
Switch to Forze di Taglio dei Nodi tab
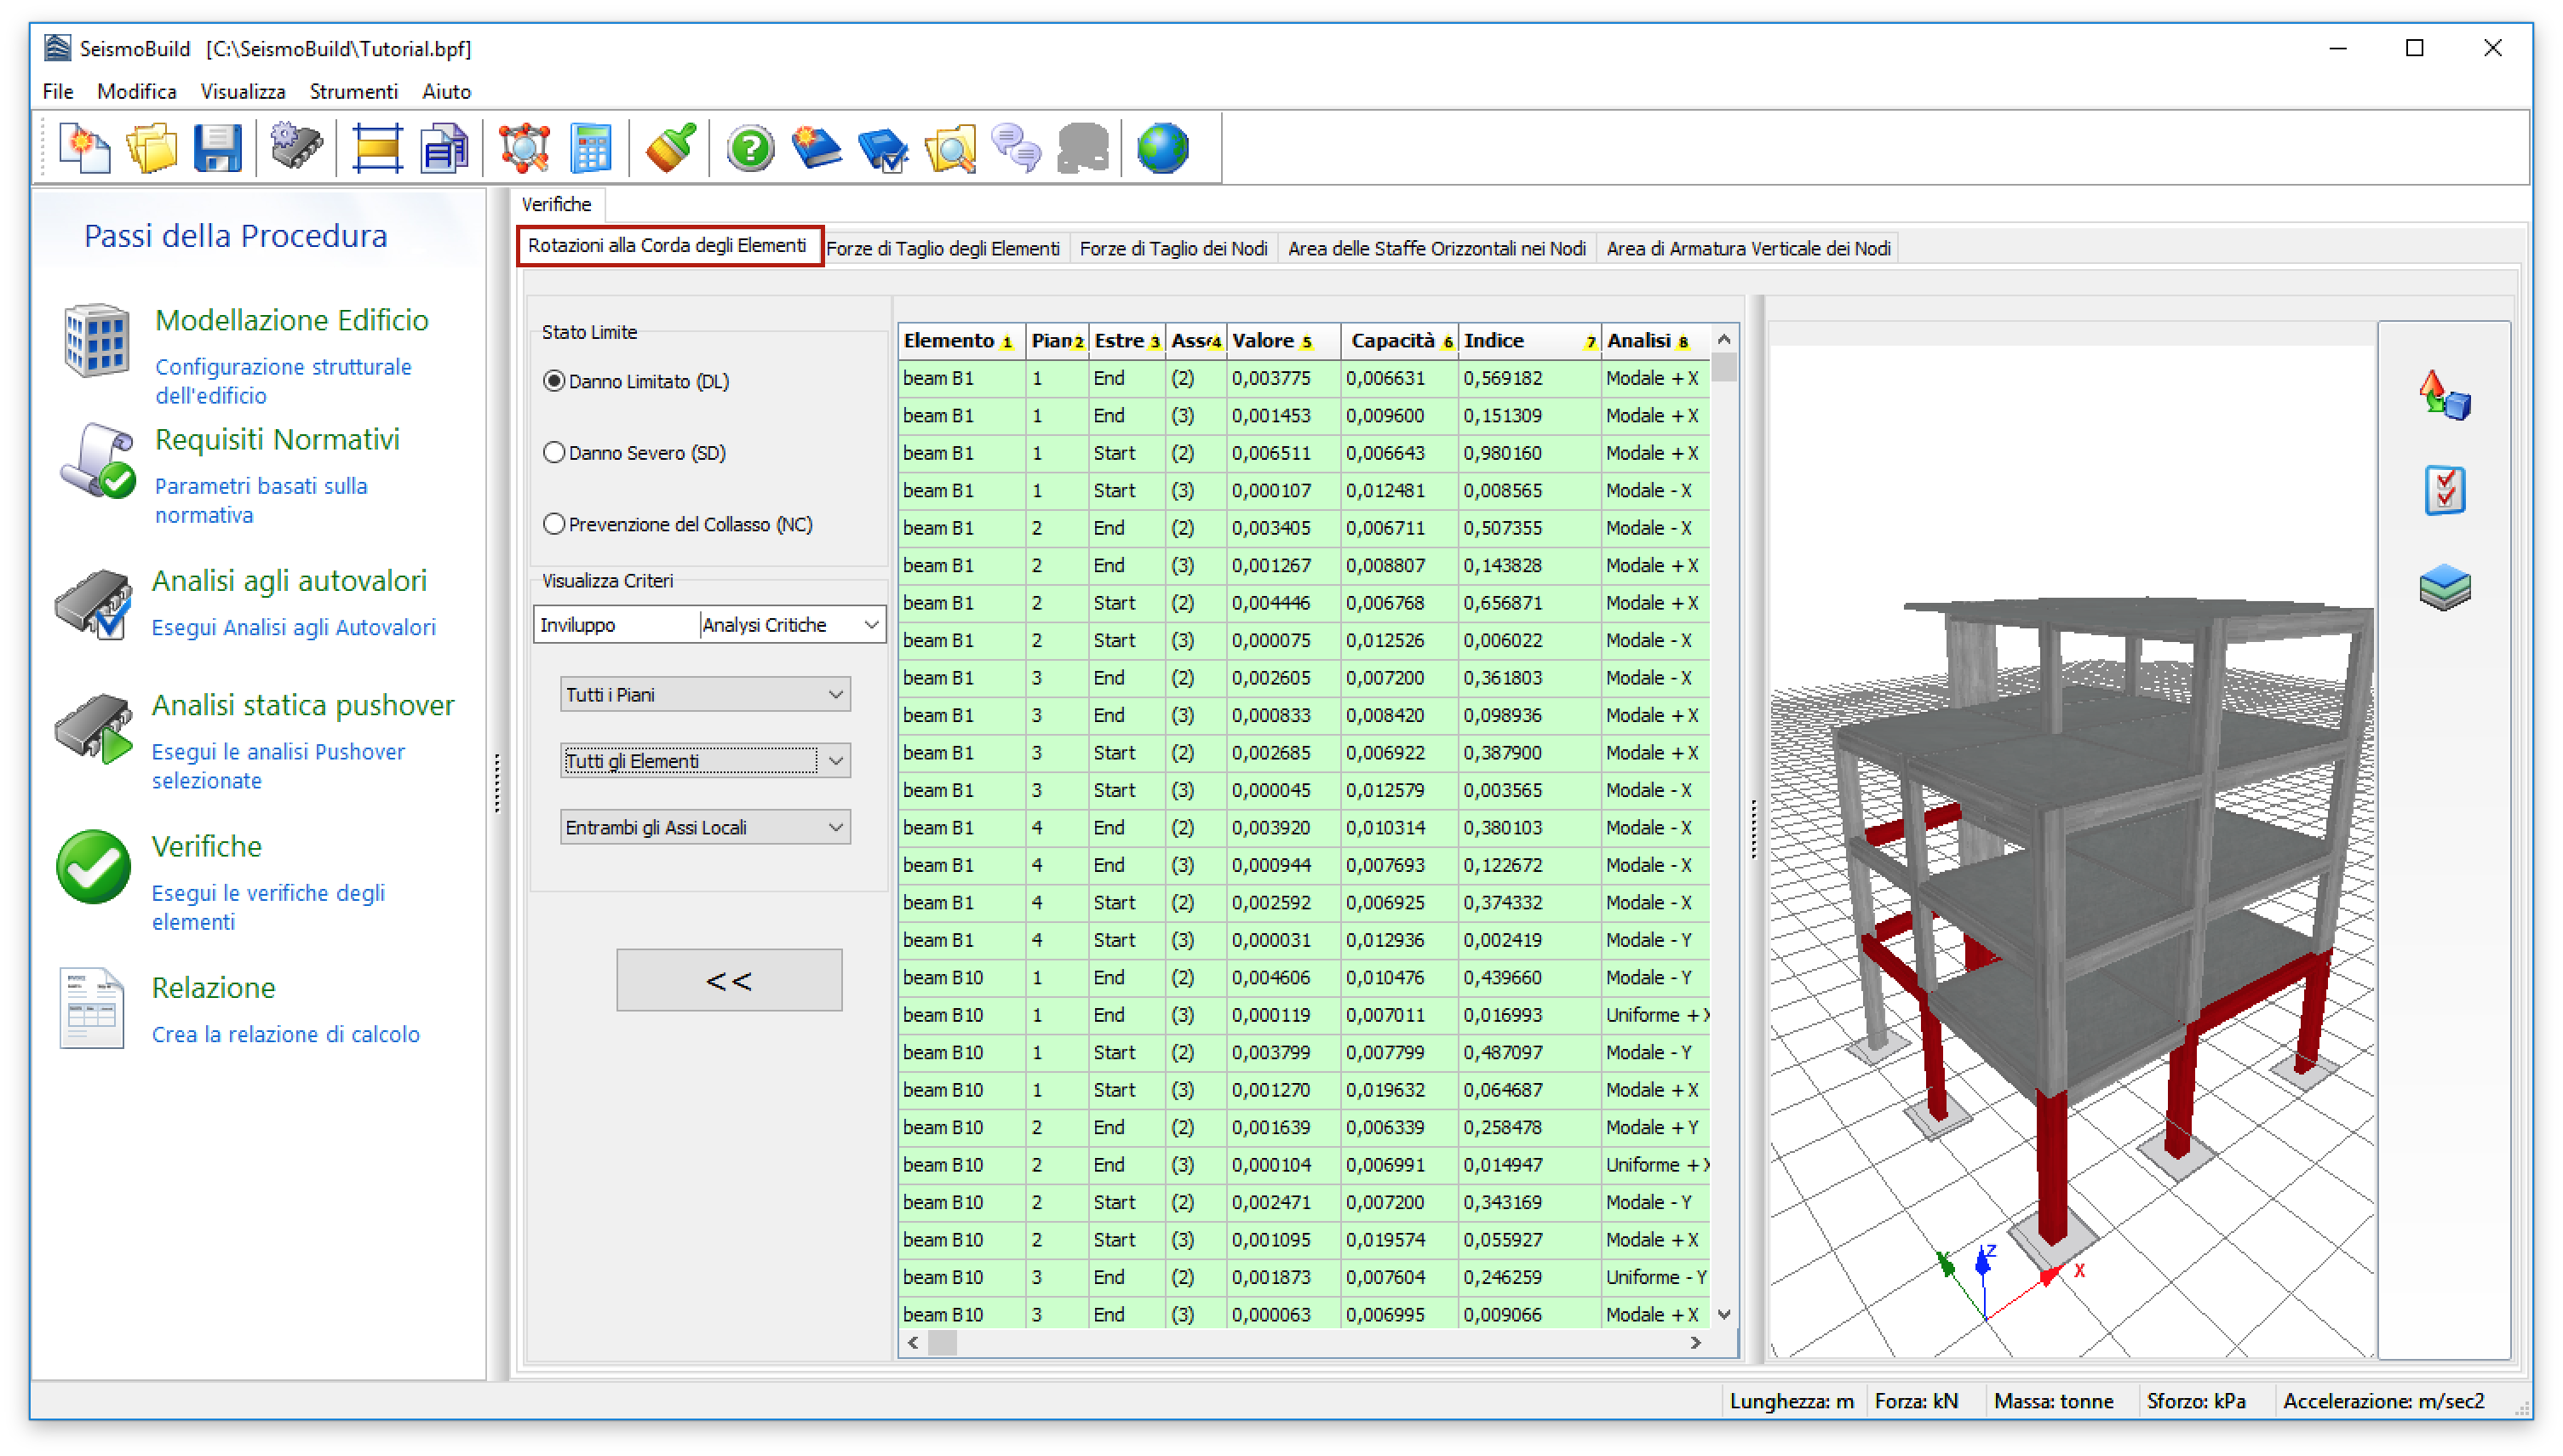pos(1173,249)
